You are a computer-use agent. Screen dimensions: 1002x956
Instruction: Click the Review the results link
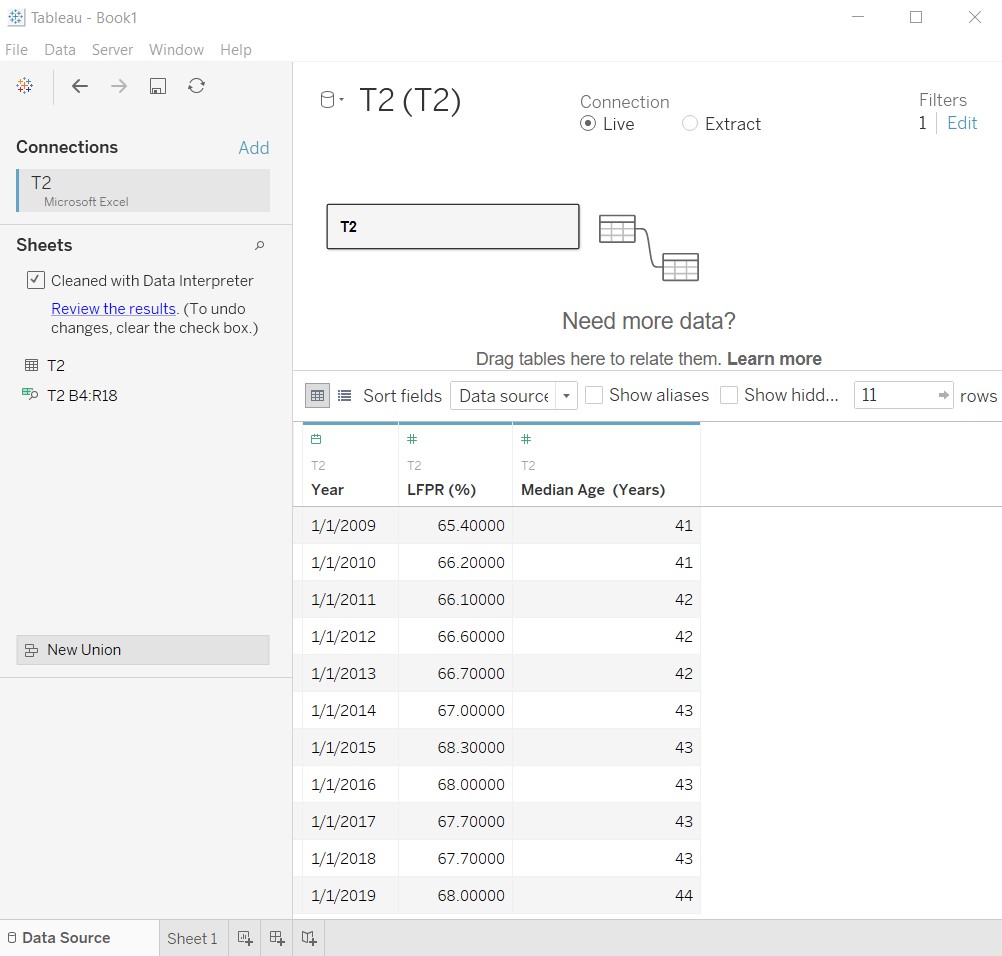[x=113, y=309]
